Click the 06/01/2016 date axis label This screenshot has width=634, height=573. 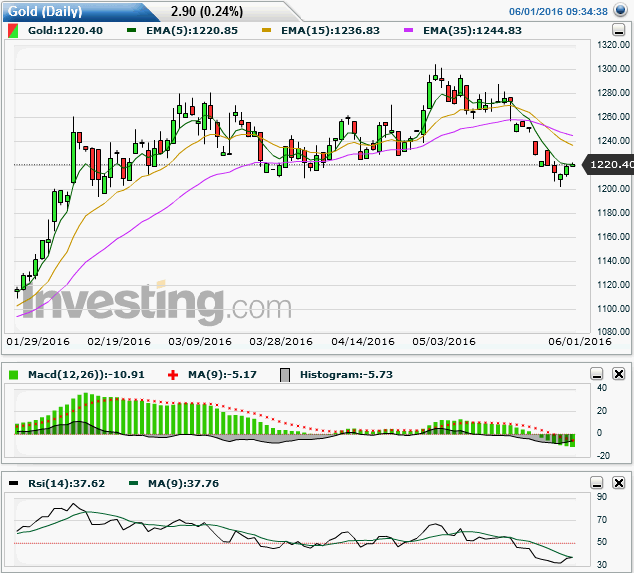click(580, 342)
